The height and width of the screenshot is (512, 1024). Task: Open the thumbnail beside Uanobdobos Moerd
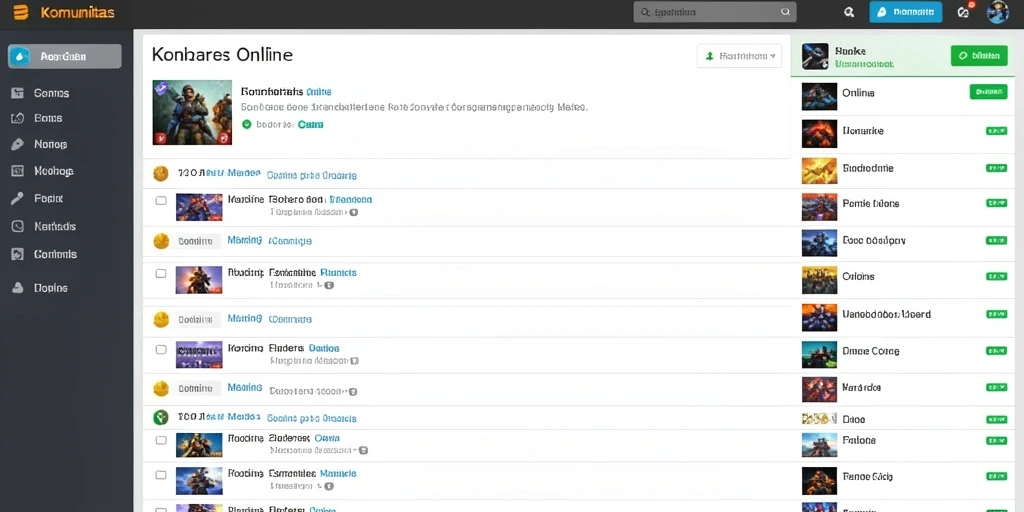[819, 317]
